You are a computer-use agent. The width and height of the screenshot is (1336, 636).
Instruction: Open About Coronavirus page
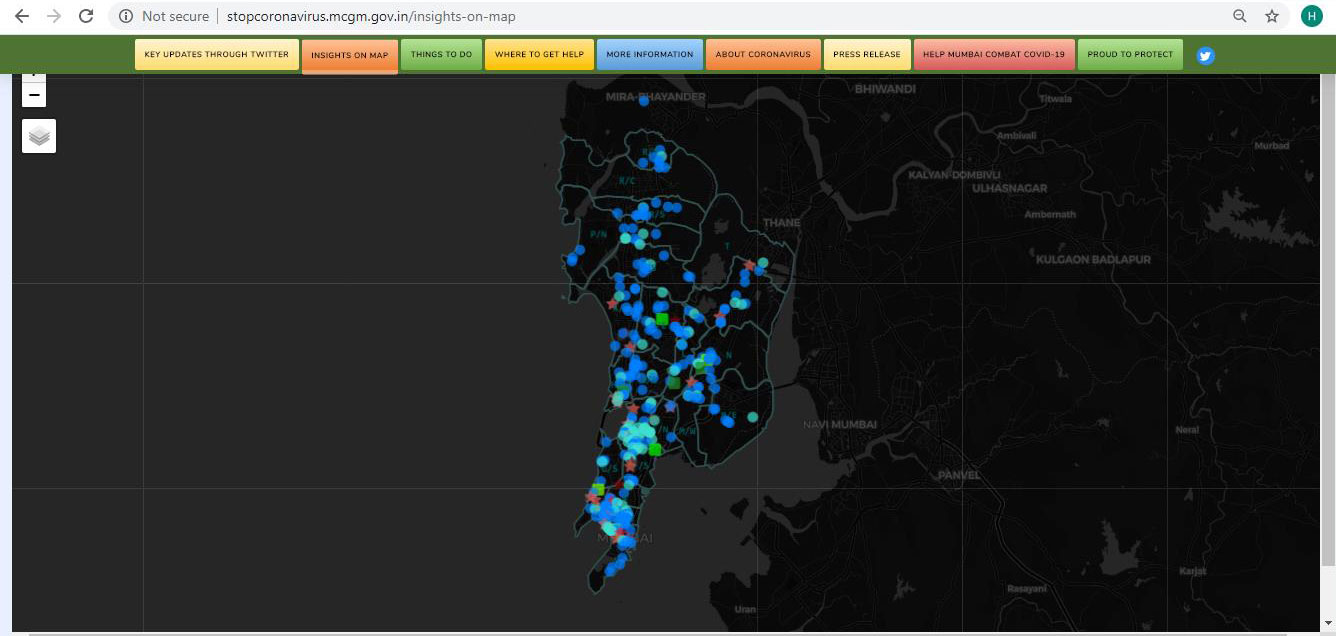(x=763, y=55)
